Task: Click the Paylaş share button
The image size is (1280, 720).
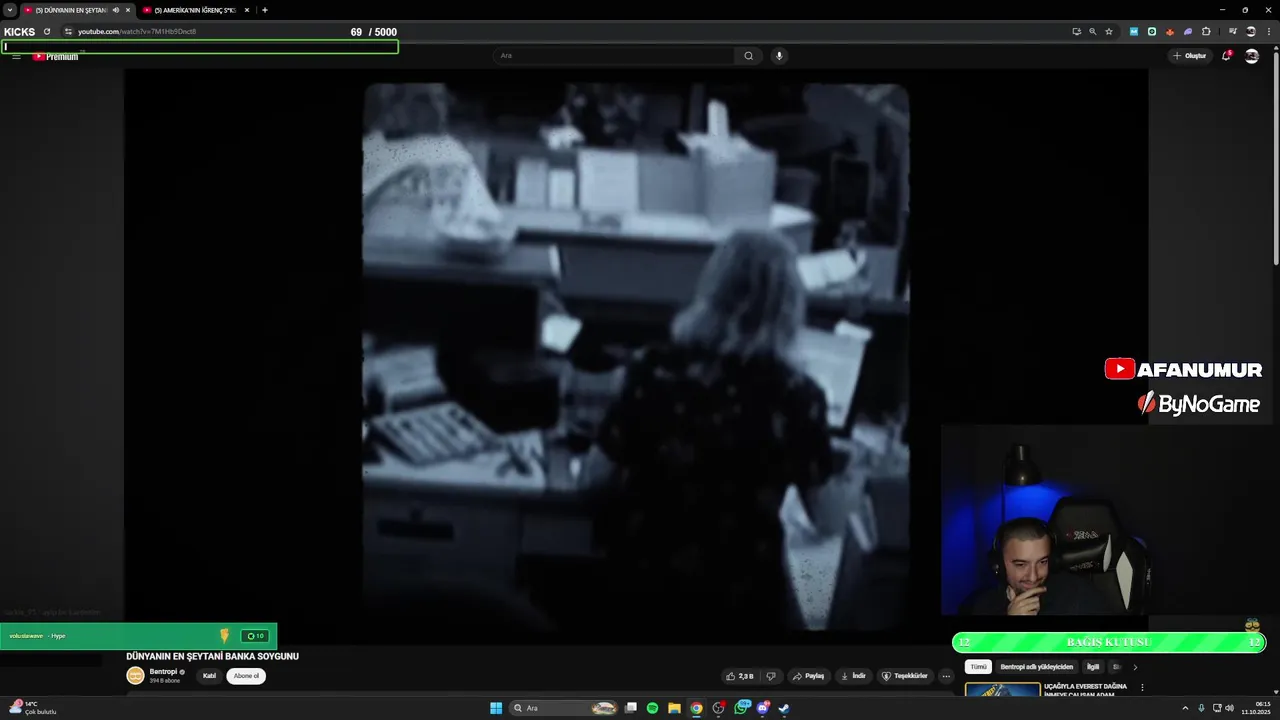Action: [809, 676]
